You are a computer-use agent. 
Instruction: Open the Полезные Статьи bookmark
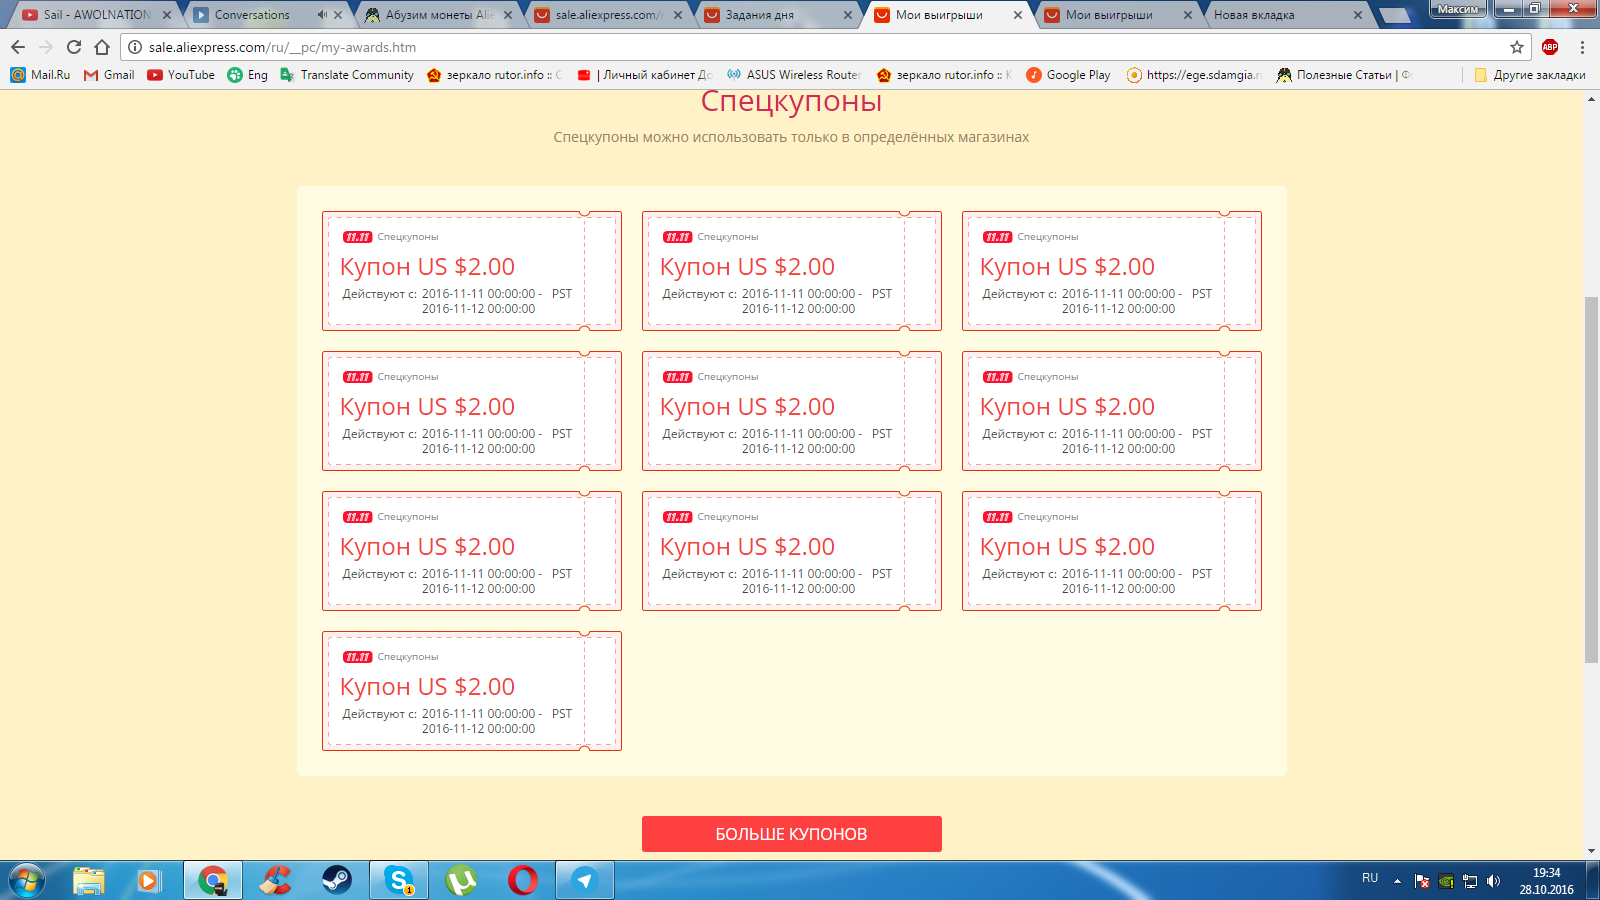point(1344,75)
